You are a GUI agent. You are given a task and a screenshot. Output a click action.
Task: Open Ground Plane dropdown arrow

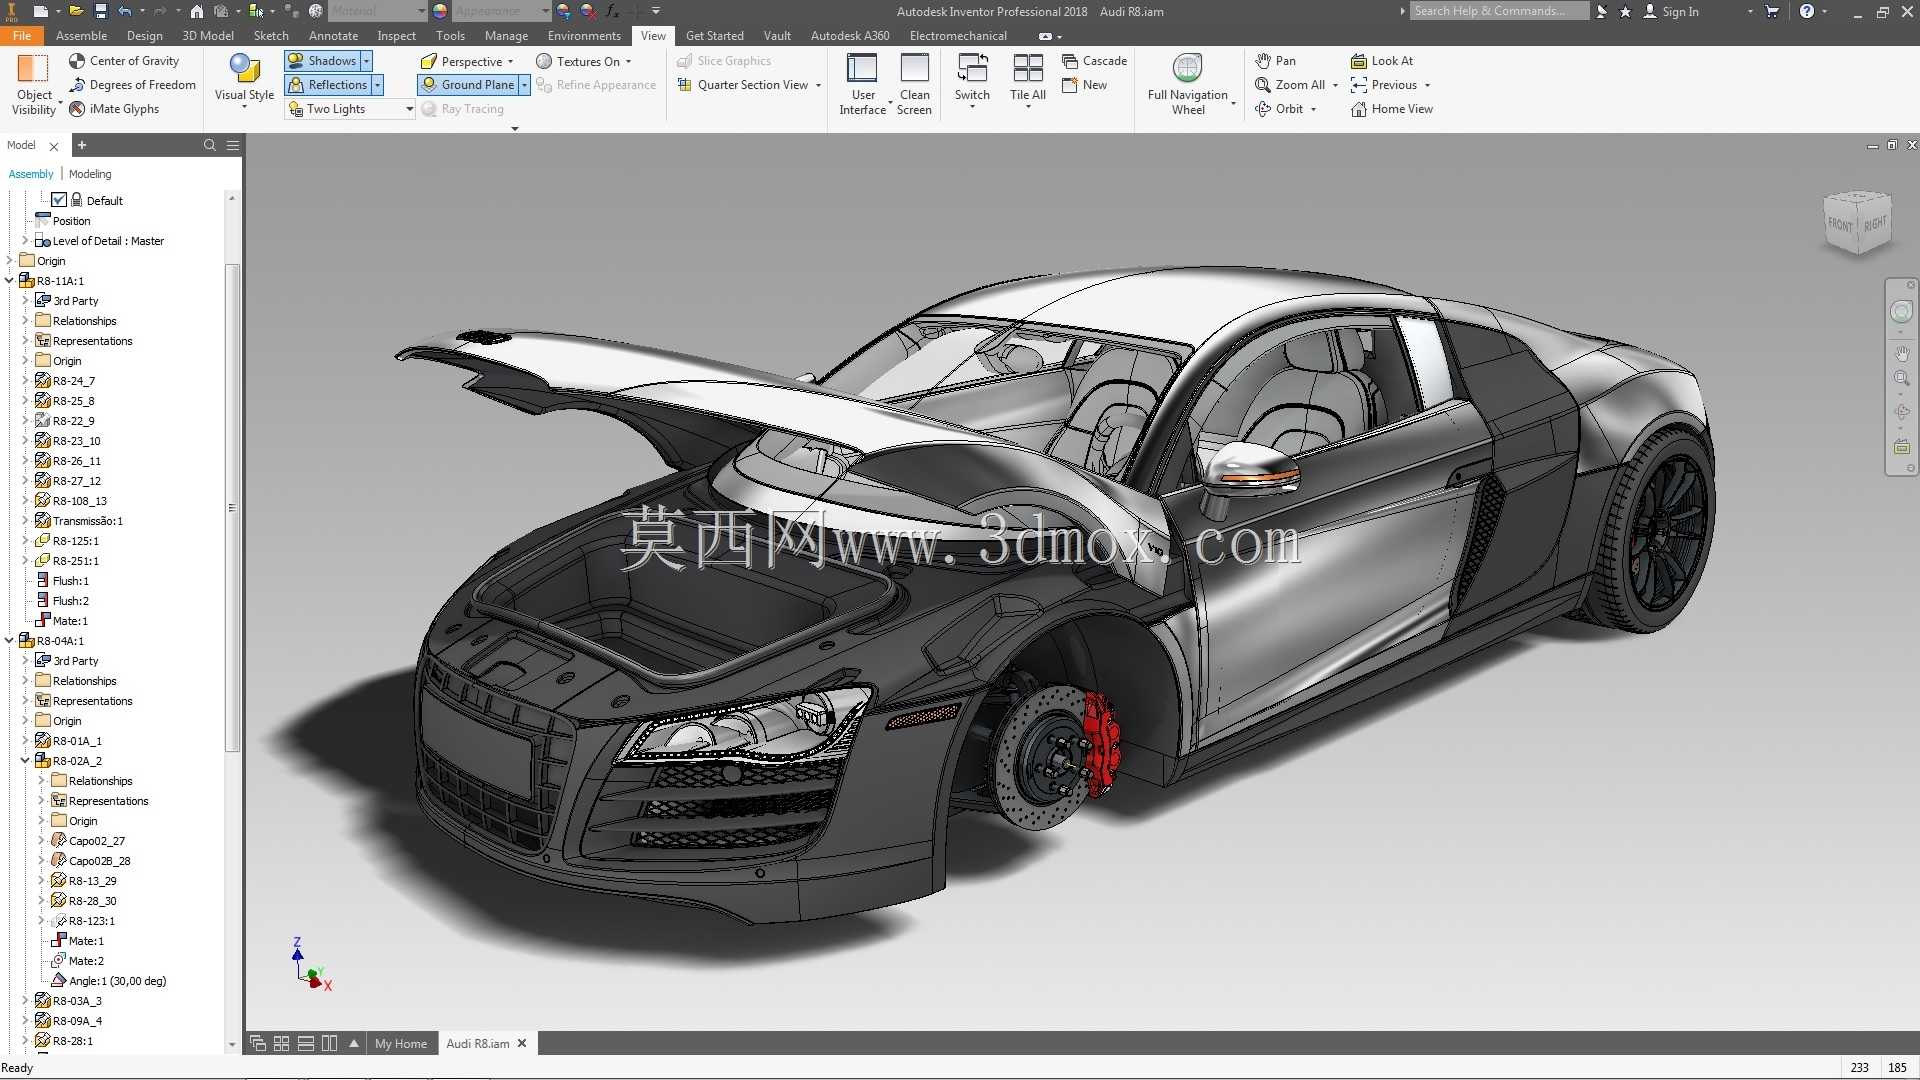coord(524,85)
